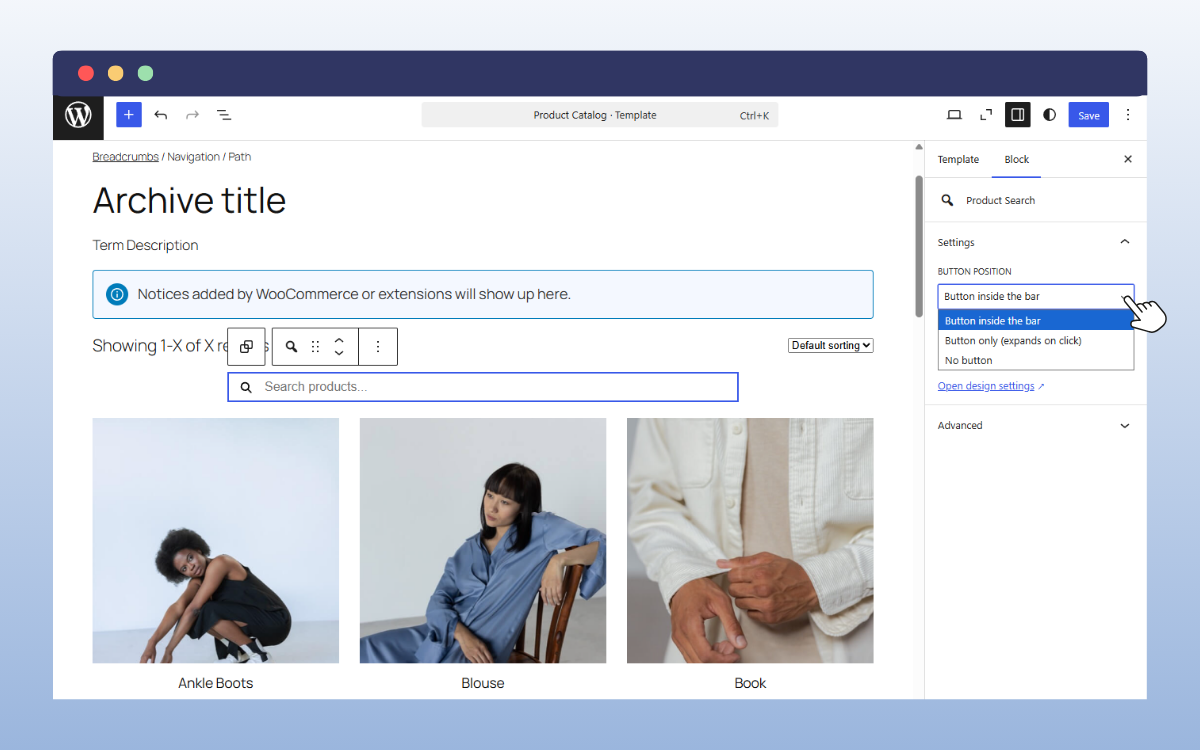Toggle the settings sidebar panel icon
The image size is (1200, 750).
(x=1017, y=115)
